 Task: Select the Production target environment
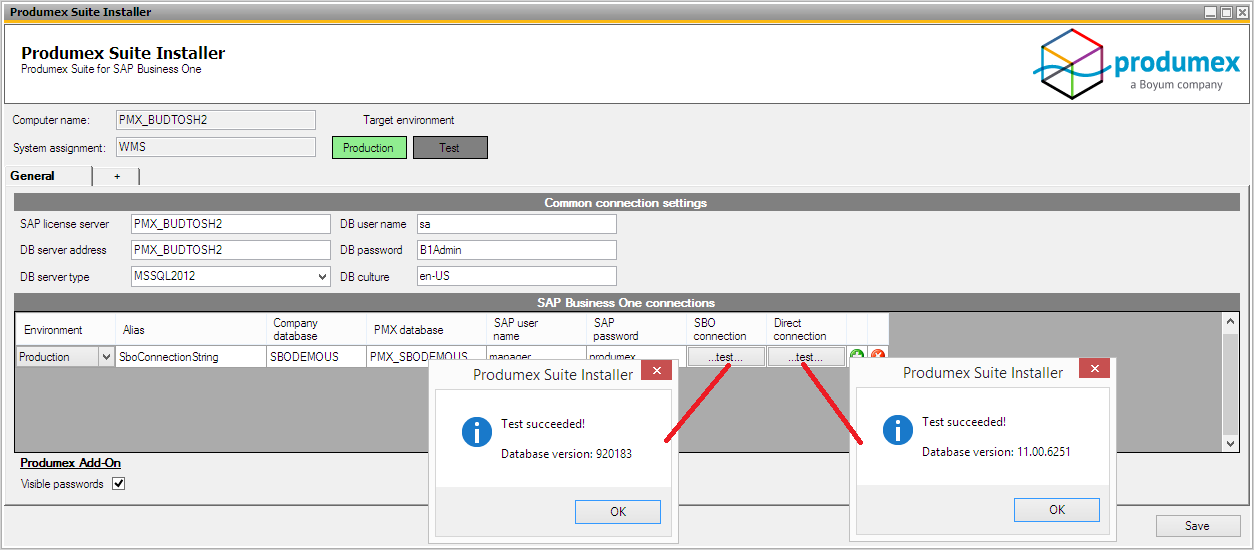pos(369,148)
